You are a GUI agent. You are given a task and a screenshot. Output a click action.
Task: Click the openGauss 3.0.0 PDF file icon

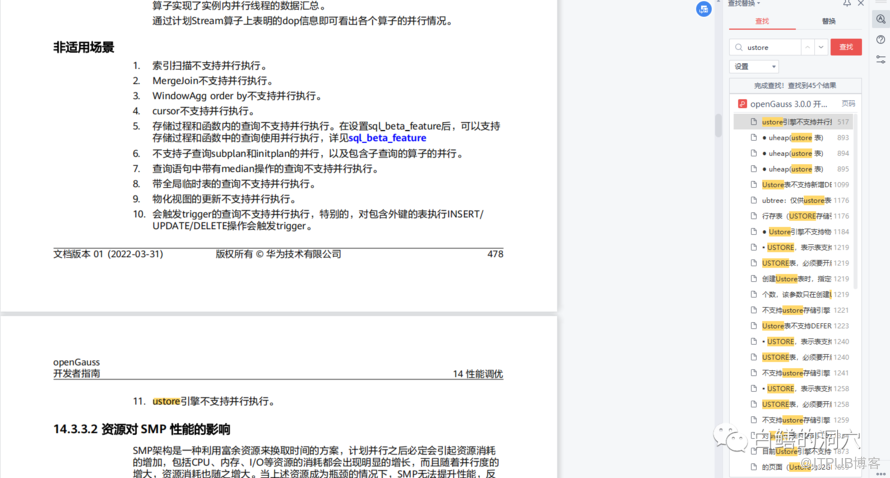coord(742,104)
